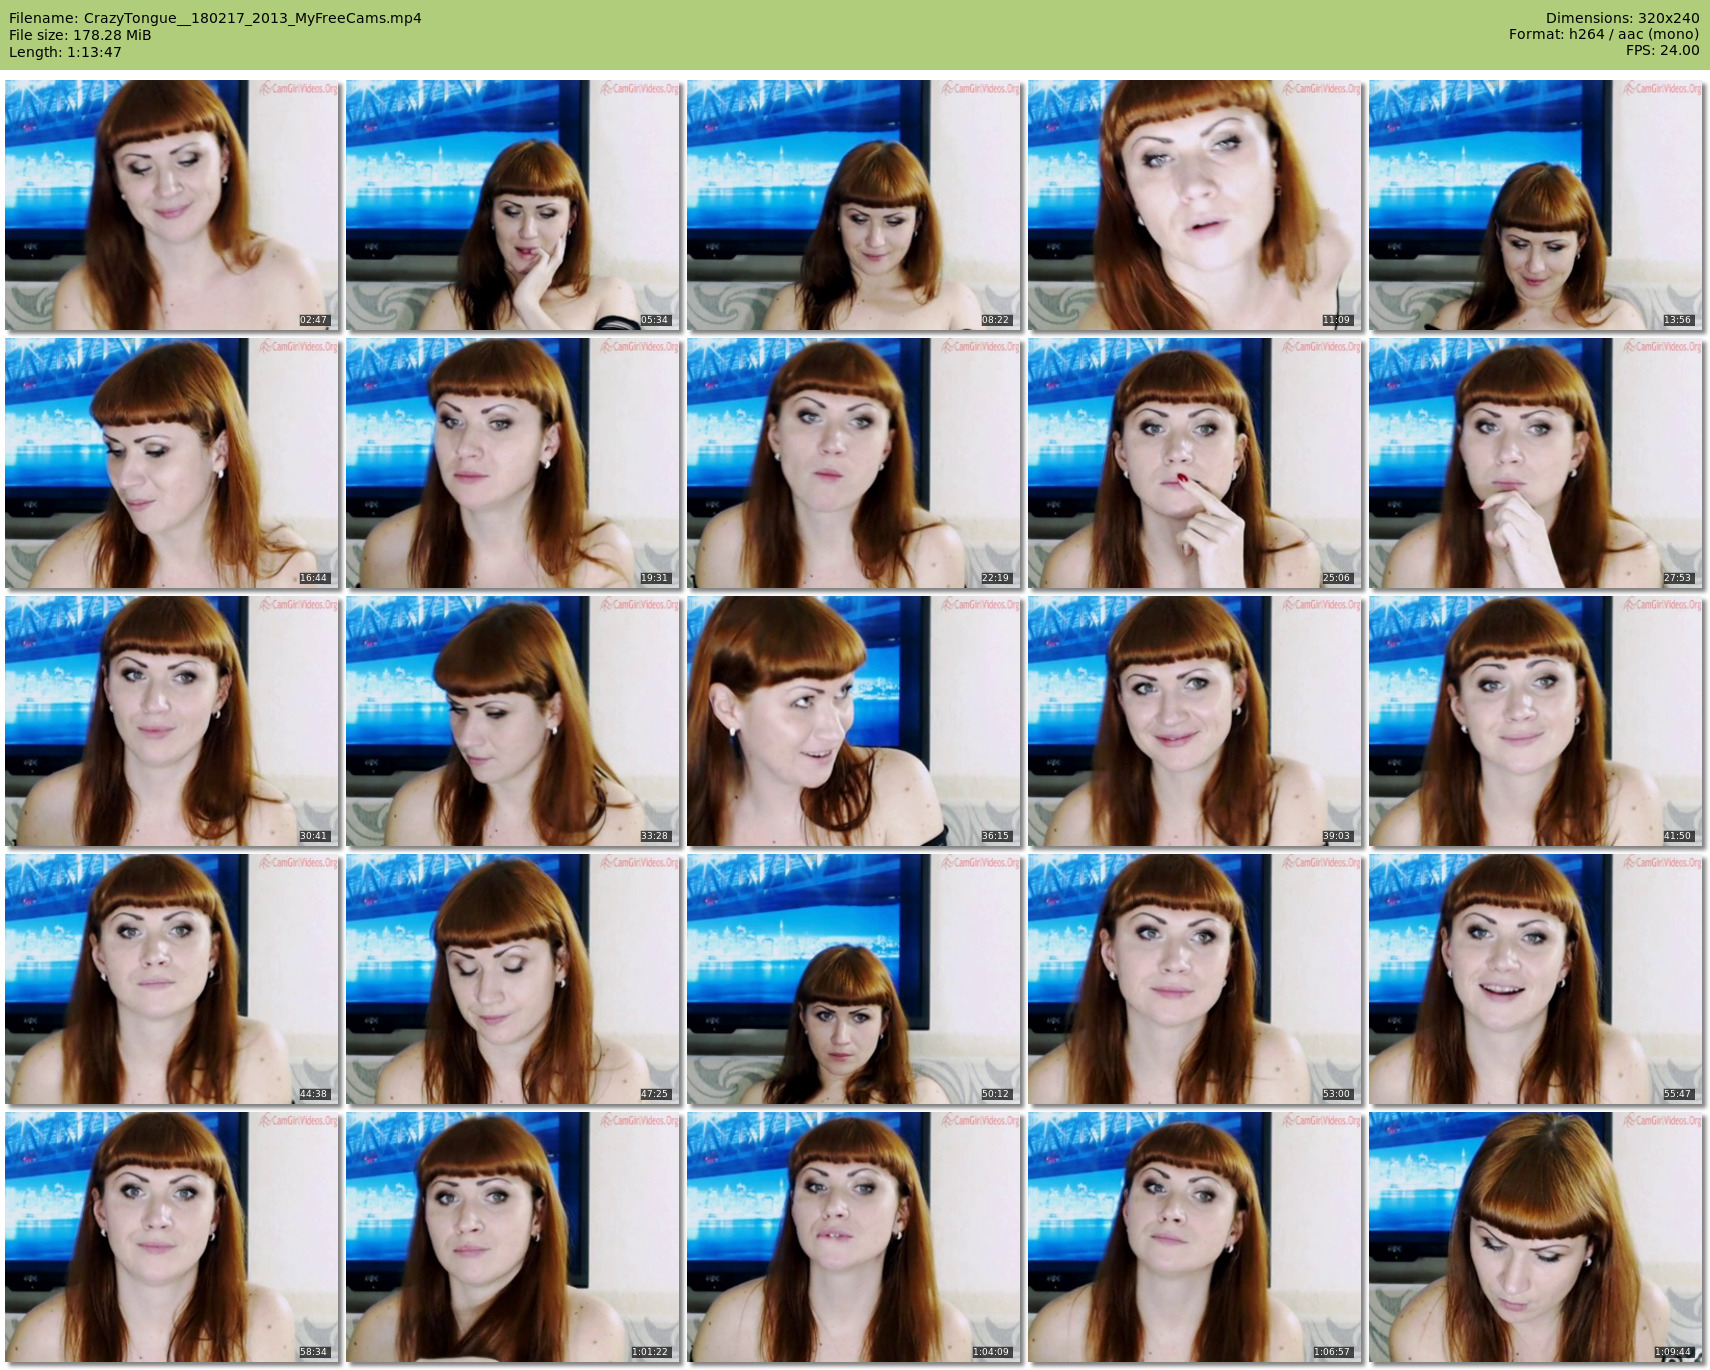This screenshot has width=1710, height=1370.
Task: Click the thumbnail marked 08:22
Action: pyautogui.click(x=854, y=205)
